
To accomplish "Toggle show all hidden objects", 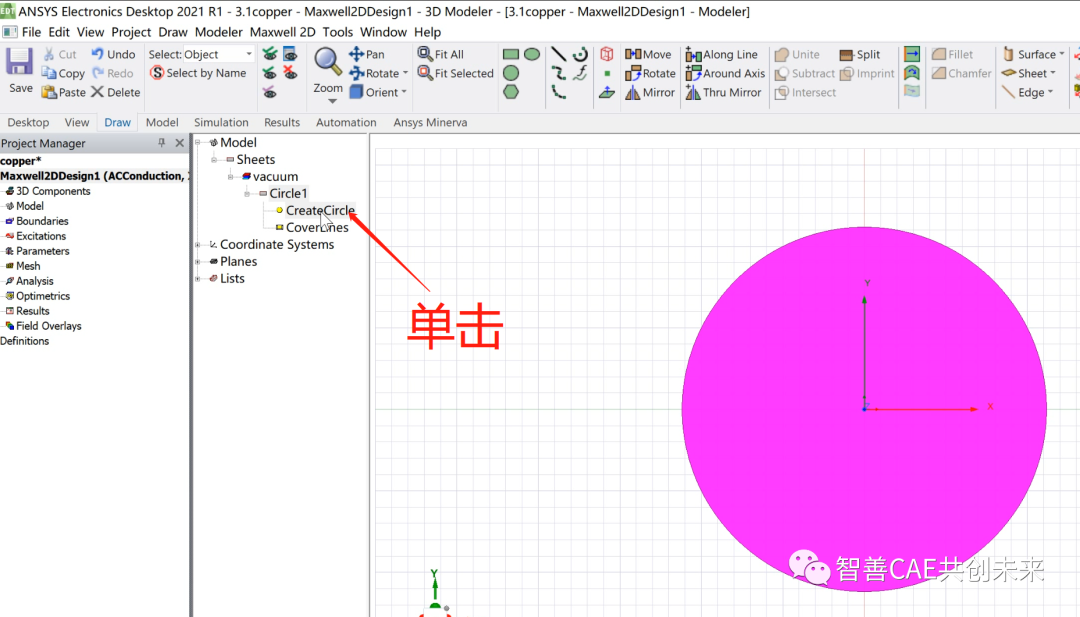I will click(x=269, y=54).
